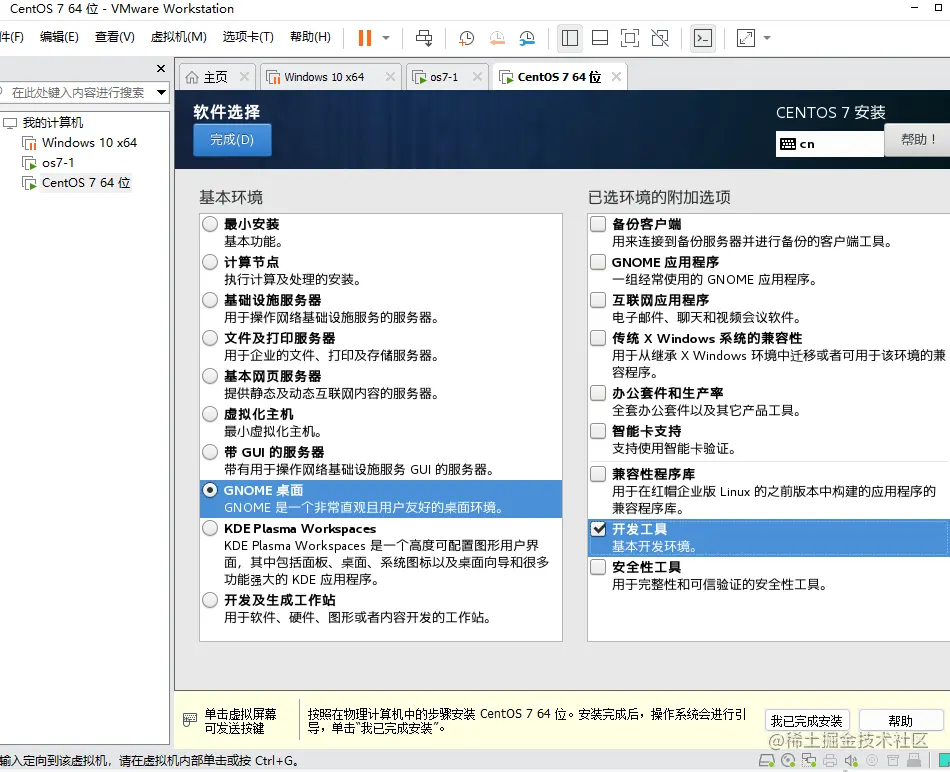Click the 我已完成安装 button
The width and height of the screenshot is (950, 772).
coord(806,721)
